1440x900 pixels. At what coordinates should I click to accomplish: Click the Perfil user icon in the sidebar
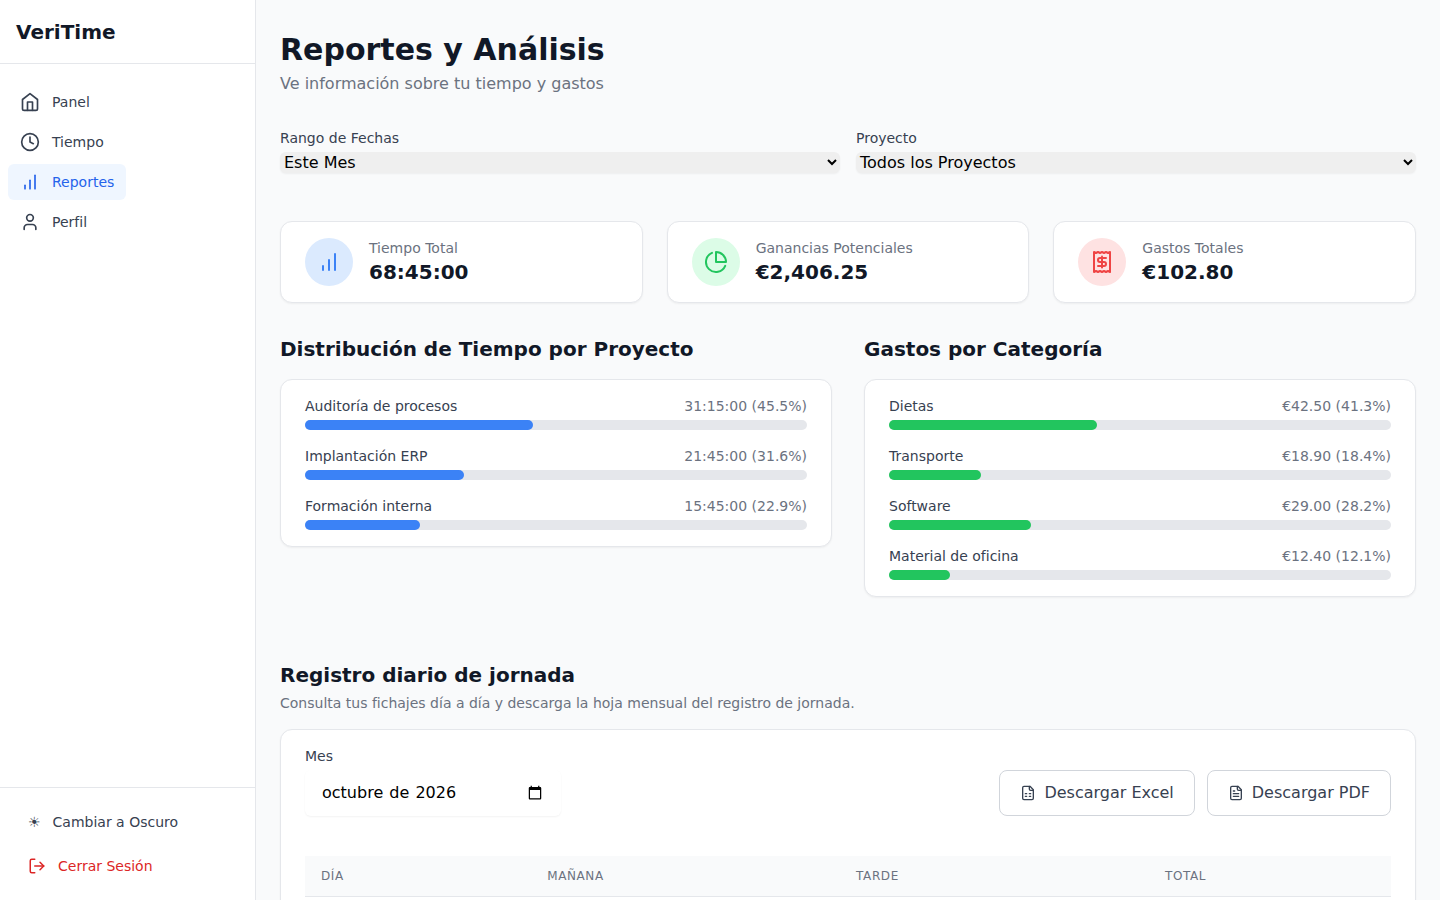coord(30,222)
